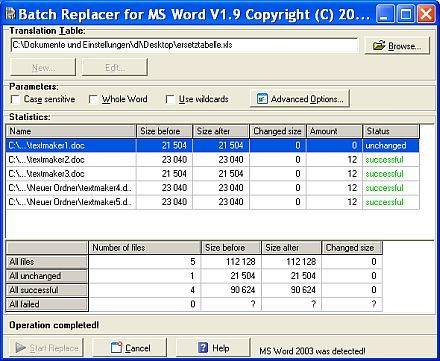Click the MS Word 2003 was detected message

coord(312,351)
